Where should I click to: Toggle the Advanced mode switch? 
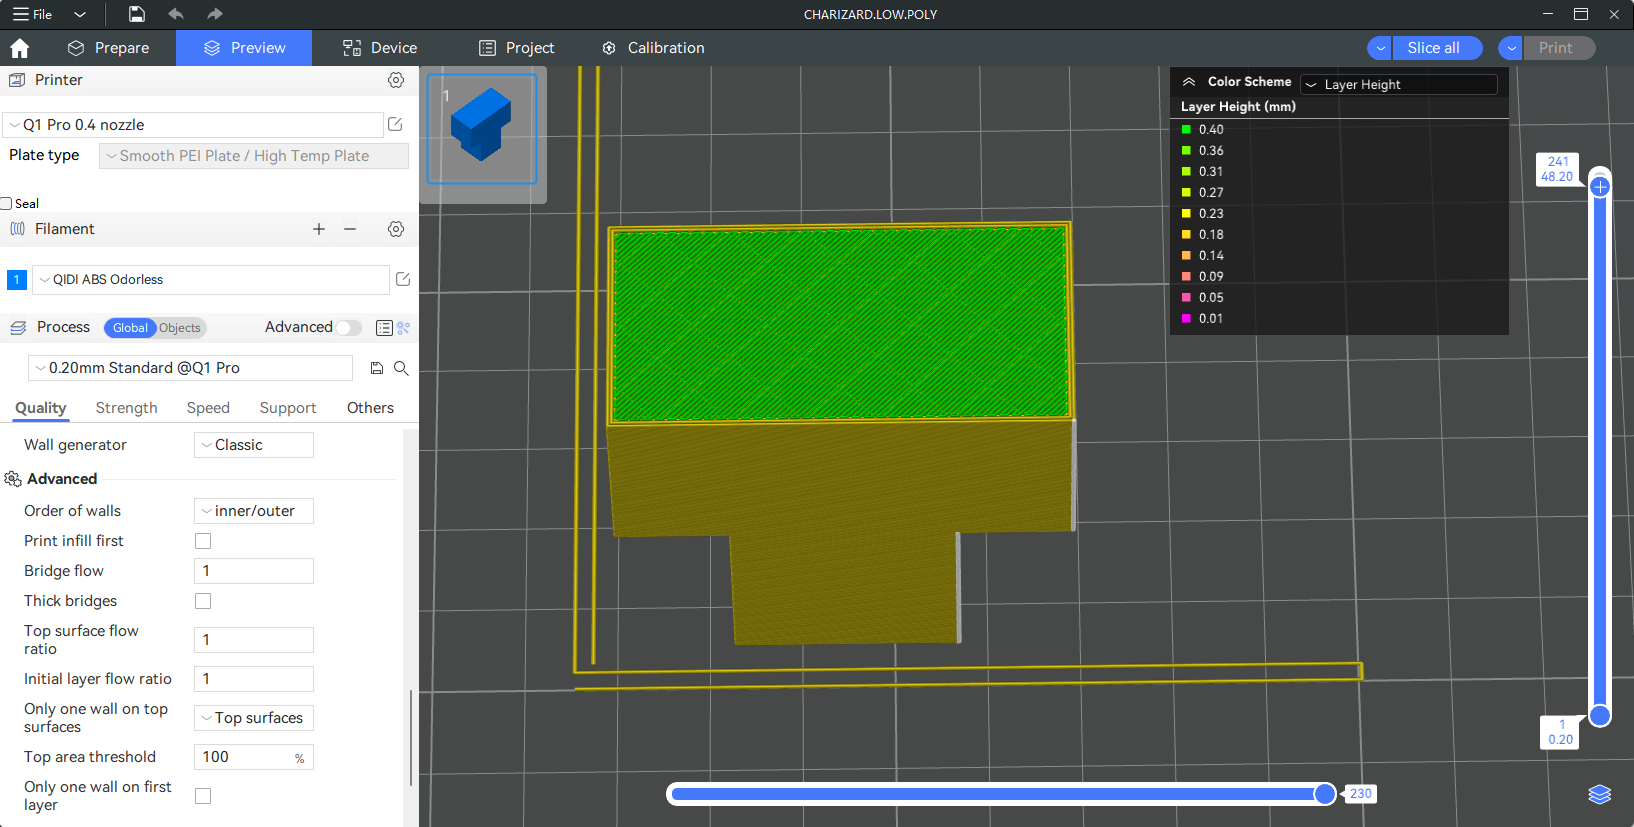[348, 328]
